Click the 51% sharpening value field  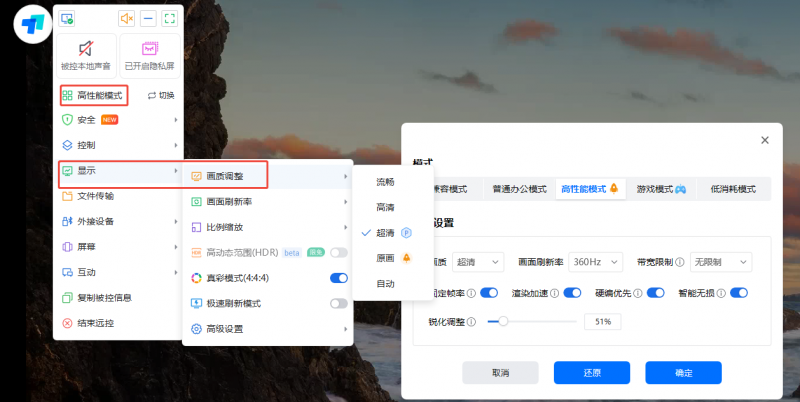pyautogui.click(x=603, y=322)
